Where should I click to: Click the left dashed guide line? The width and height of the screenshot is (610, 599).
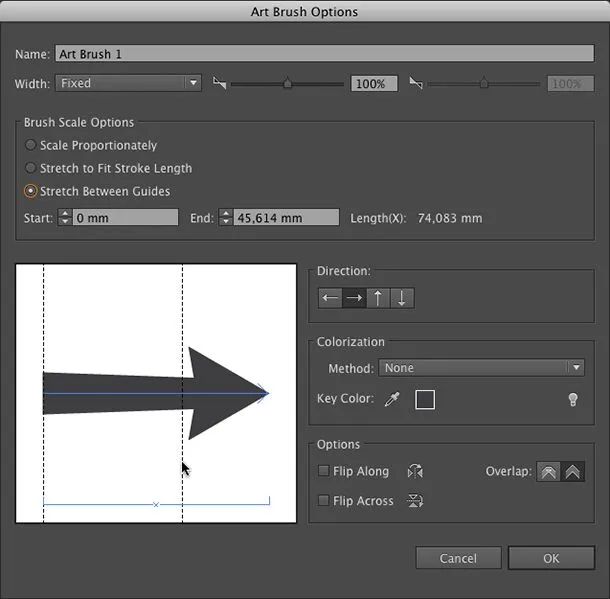(x=44, y=393)
